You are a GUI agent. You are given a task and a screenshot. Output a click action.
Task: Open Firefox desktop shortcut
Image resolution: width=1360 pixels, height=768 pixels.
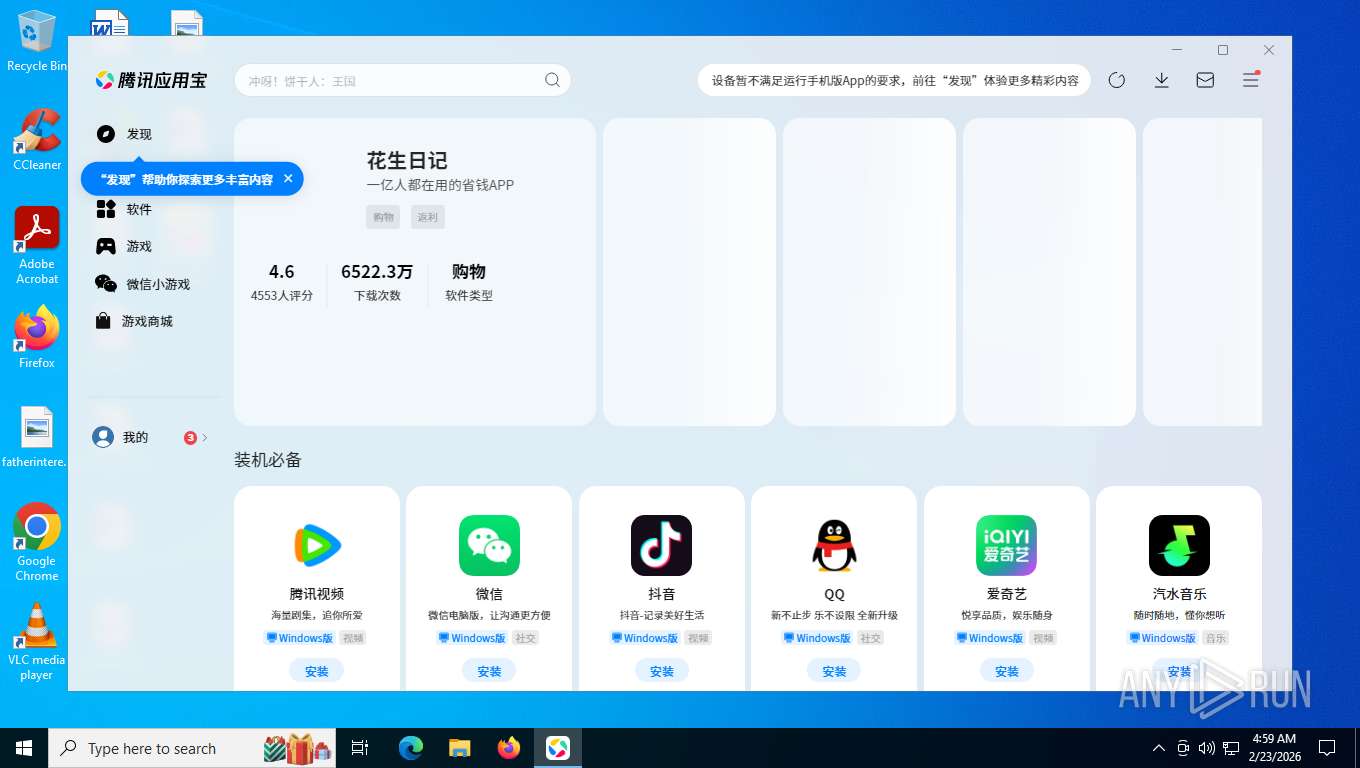pos(37,337)
